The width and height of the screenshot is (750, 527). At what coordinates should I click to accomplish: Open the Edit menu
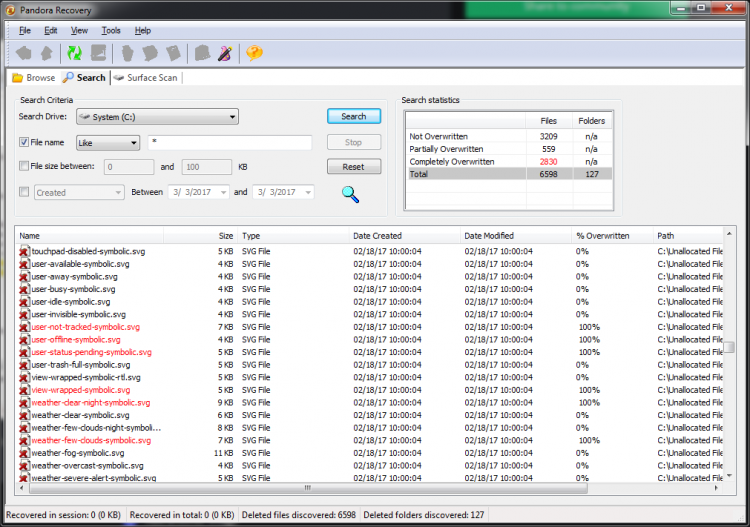[51, 30]
